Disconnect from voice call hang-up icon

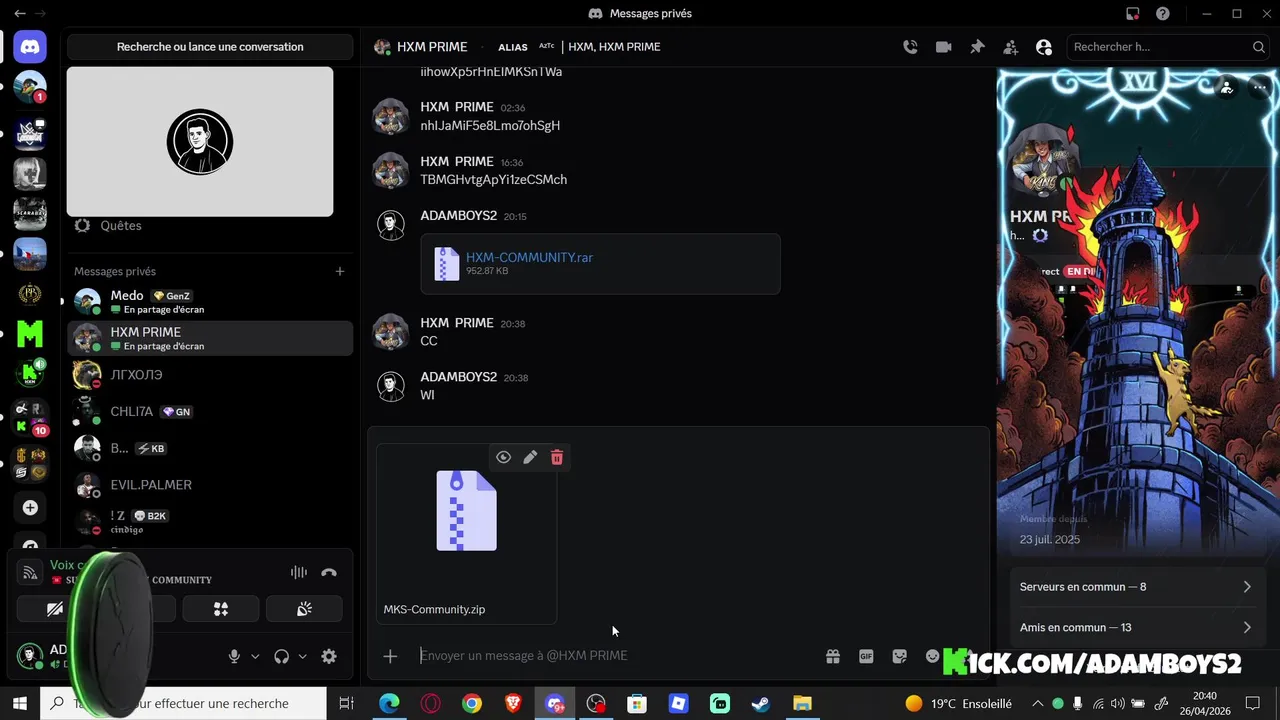pyautogui.click(x=329, y=573)
